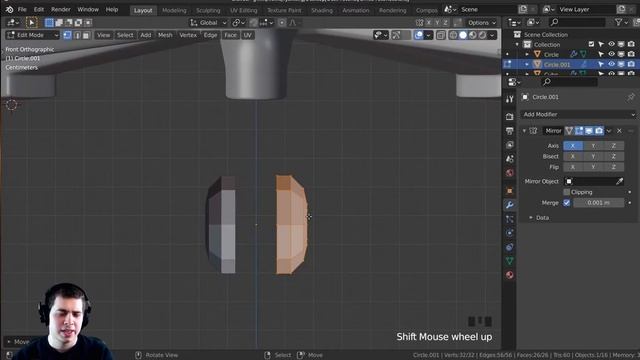Open the Global transform orientation dropdown
The width and height of the screenshot is (640, 360).
pyautogui.click(x=208, y=23)
